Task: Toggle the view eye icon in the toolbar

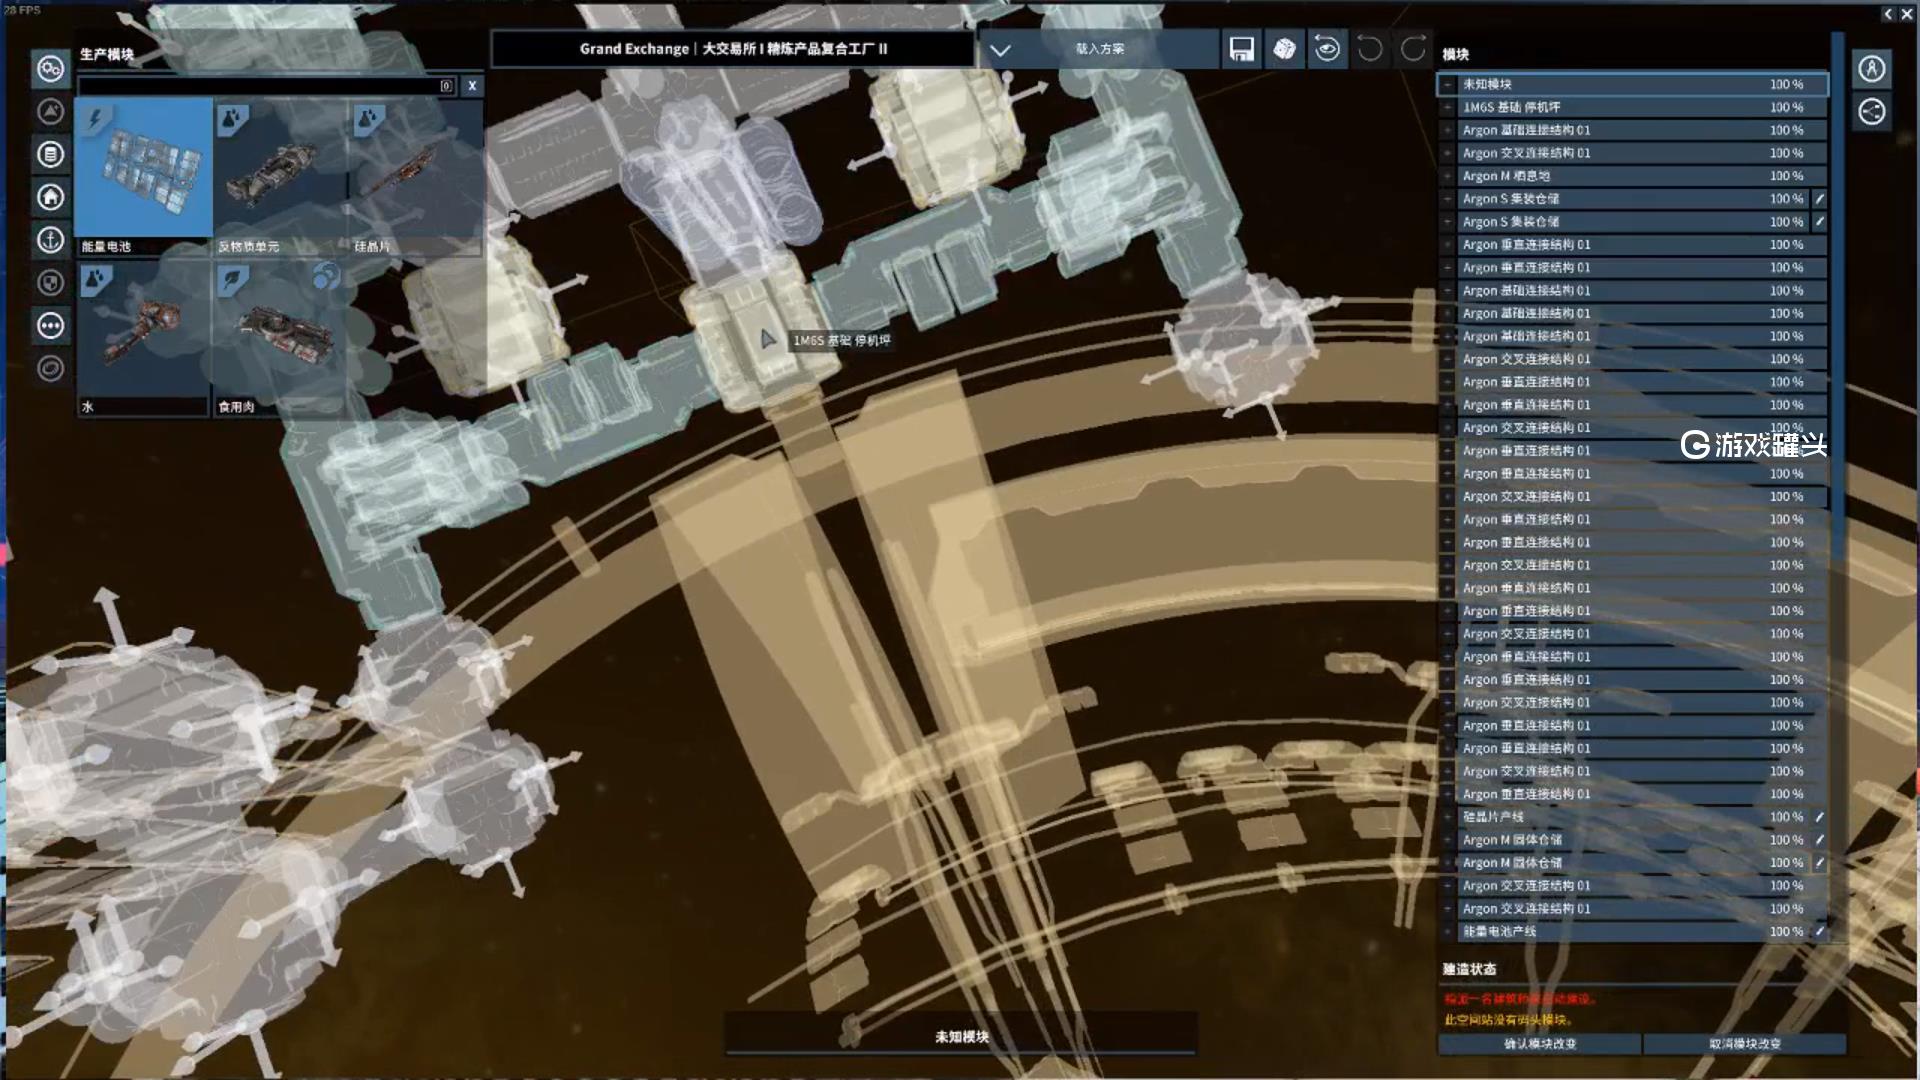Action: coord(1327,49)
